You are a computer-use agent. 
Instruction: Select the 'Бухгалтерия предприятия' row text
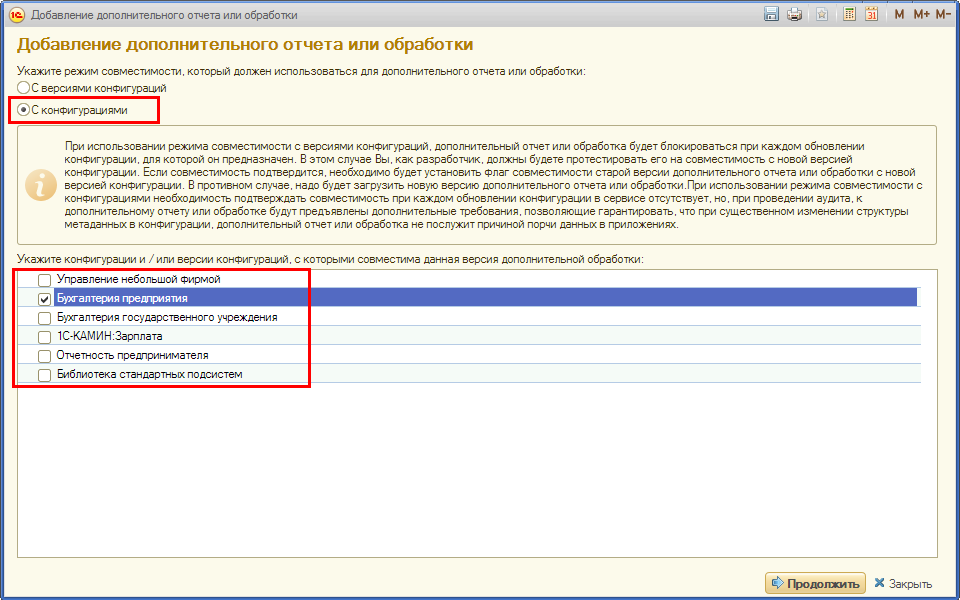[x=122, y=298]
